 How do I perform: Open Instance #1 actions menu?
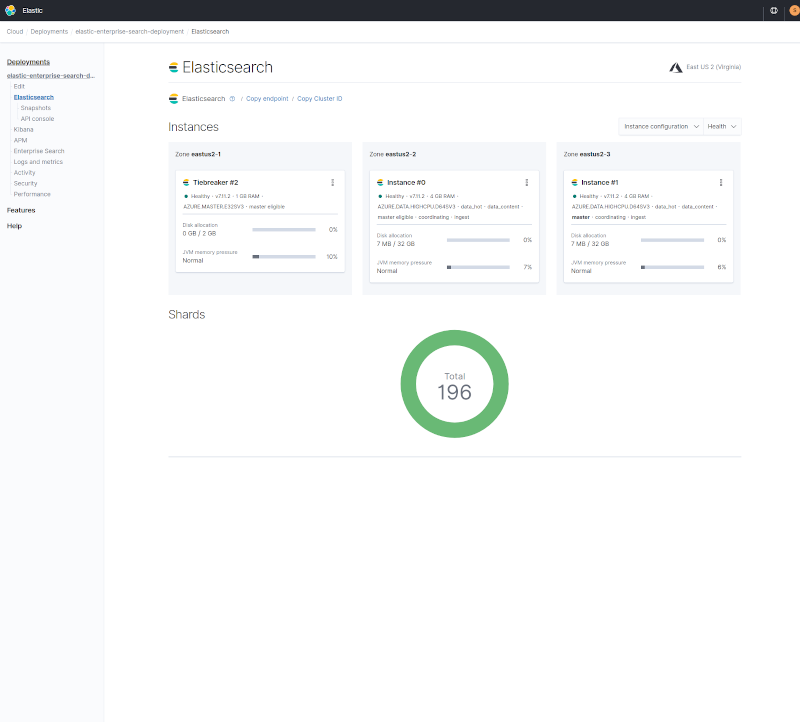click(x=721, y=183)
